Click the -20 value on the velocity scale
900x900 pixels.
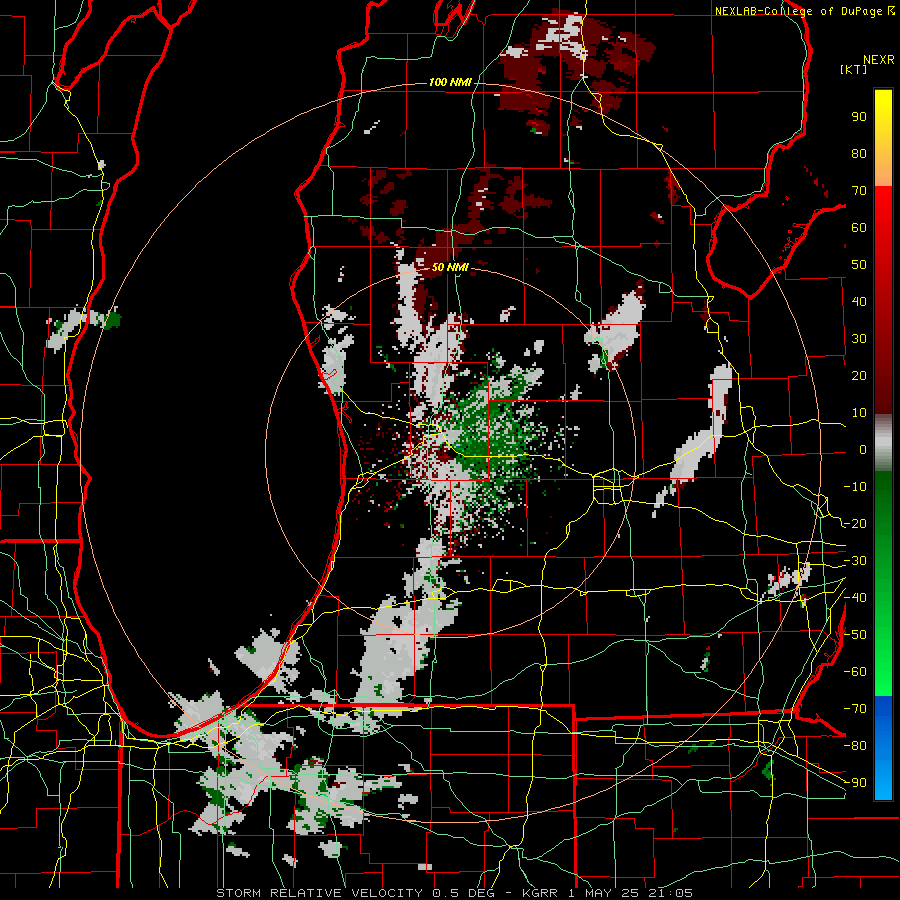[855, 524]
